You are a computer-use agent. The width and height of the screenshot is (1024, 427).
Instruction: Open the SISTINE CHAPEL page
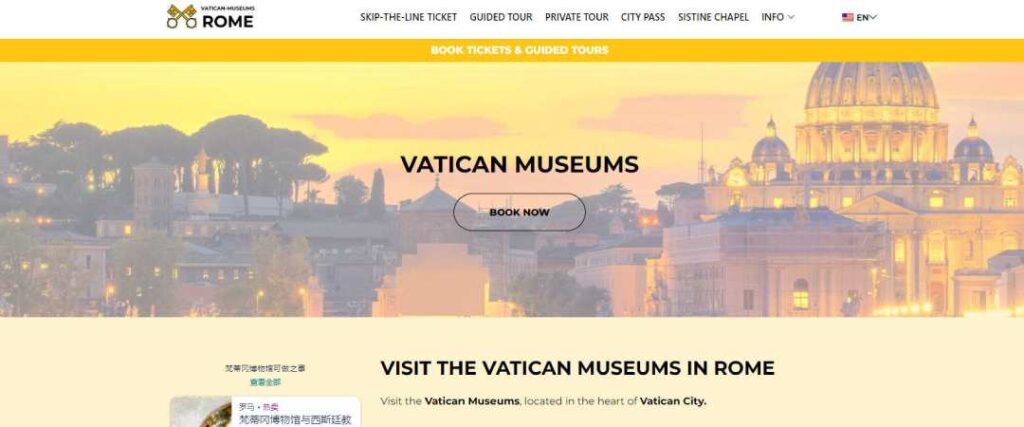coord(713,18)
